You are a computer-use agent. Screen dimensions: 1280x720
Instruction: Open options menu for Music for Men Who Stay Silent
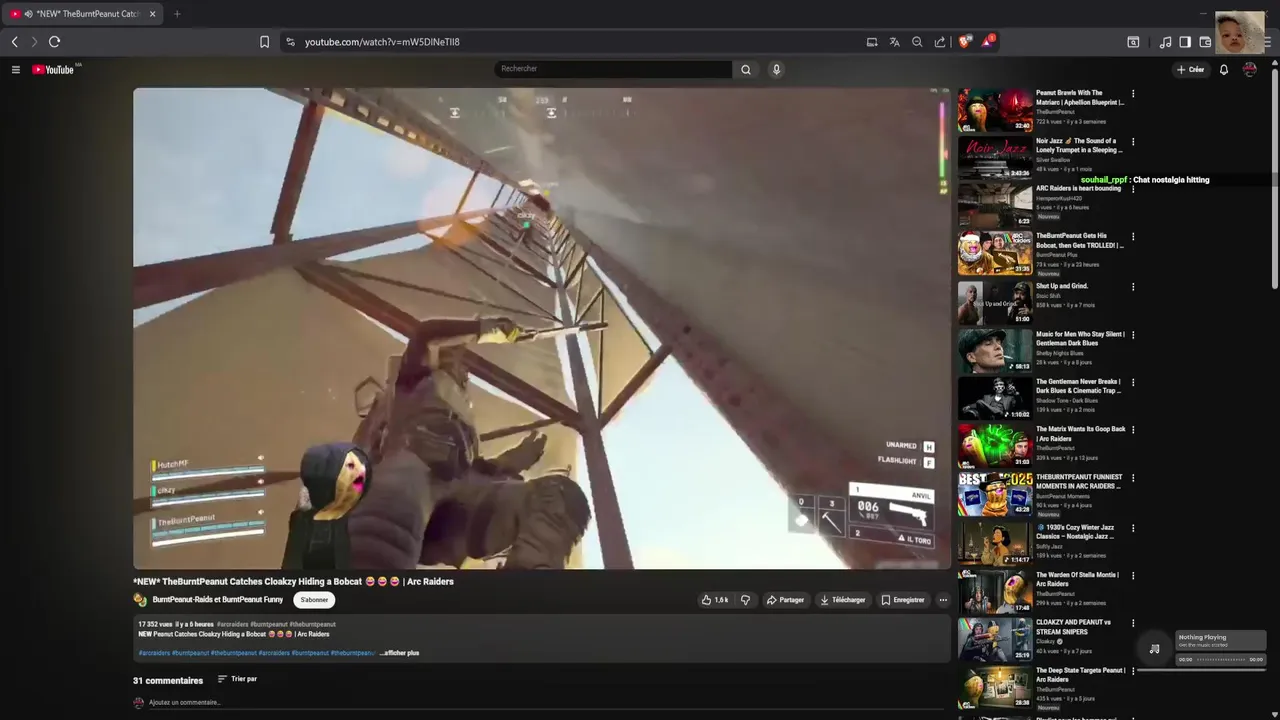click(1133, 335)
